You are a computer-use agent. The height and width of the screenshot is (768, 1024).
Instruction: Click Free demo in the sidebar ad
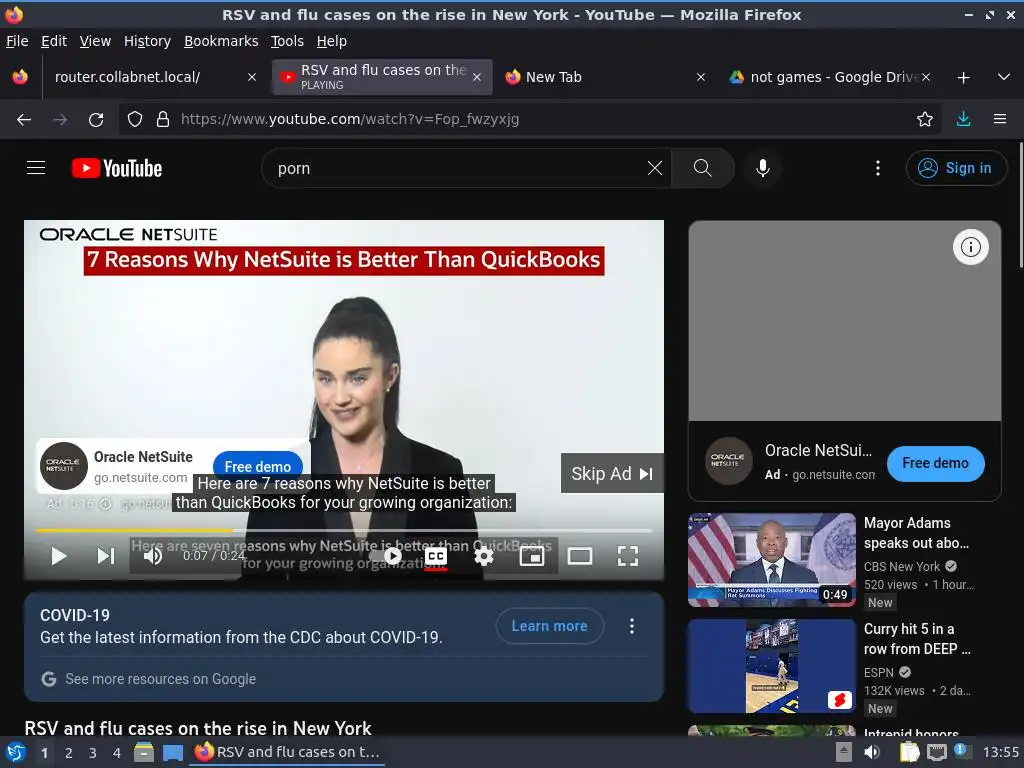(935, 463)
